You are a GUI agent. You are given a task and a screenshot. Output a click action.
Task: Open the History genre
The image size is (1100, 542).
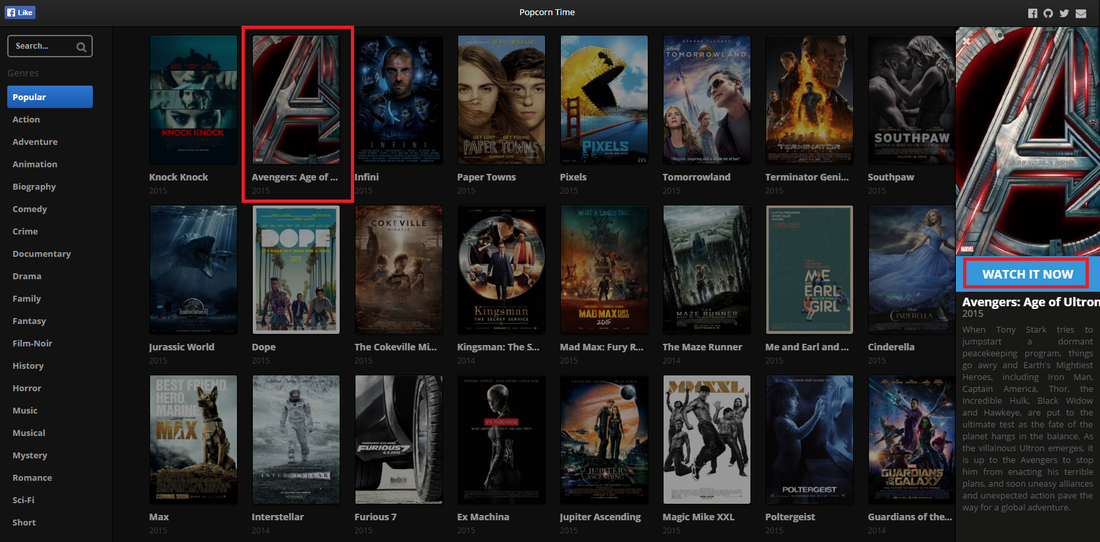click(28, 366)
